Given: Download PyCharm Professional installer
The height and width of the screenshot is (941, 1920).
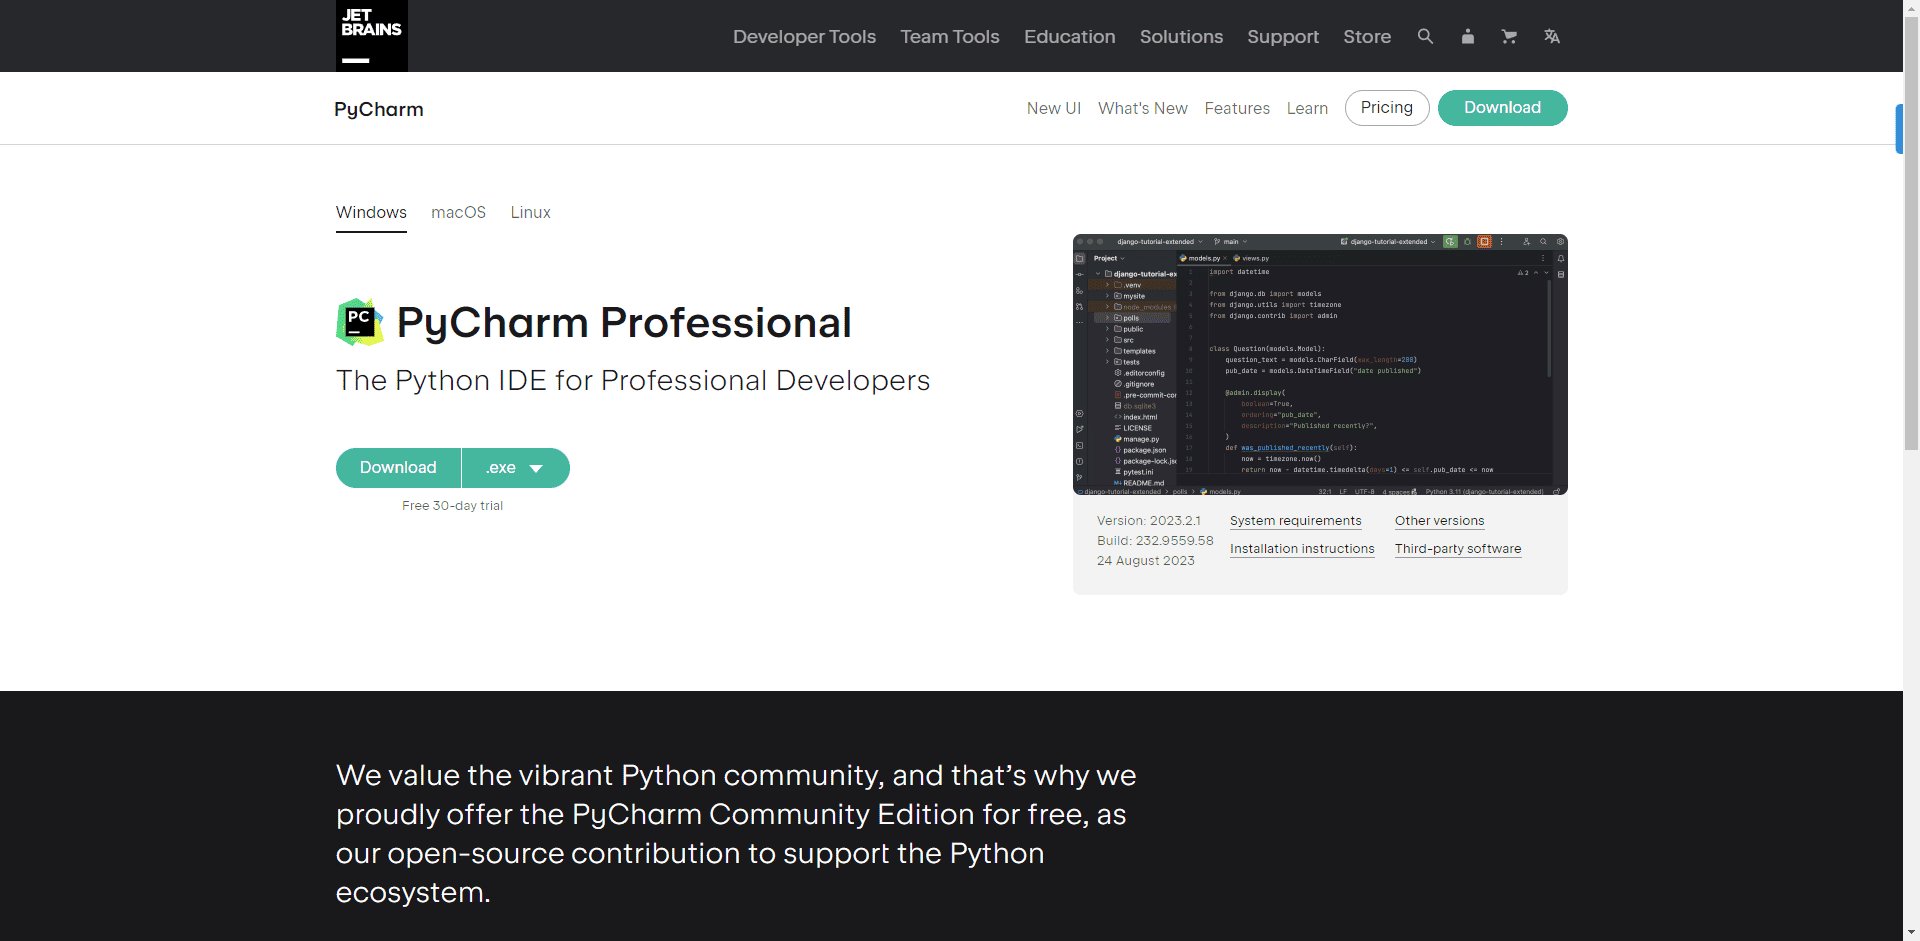Looking at the screenshot, I should (398, 468).
